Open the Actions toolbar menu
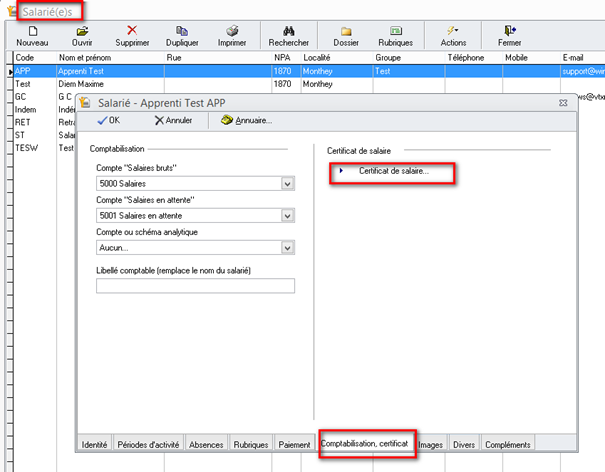Viewport: 605px width, 472px height. coord(453,31)
